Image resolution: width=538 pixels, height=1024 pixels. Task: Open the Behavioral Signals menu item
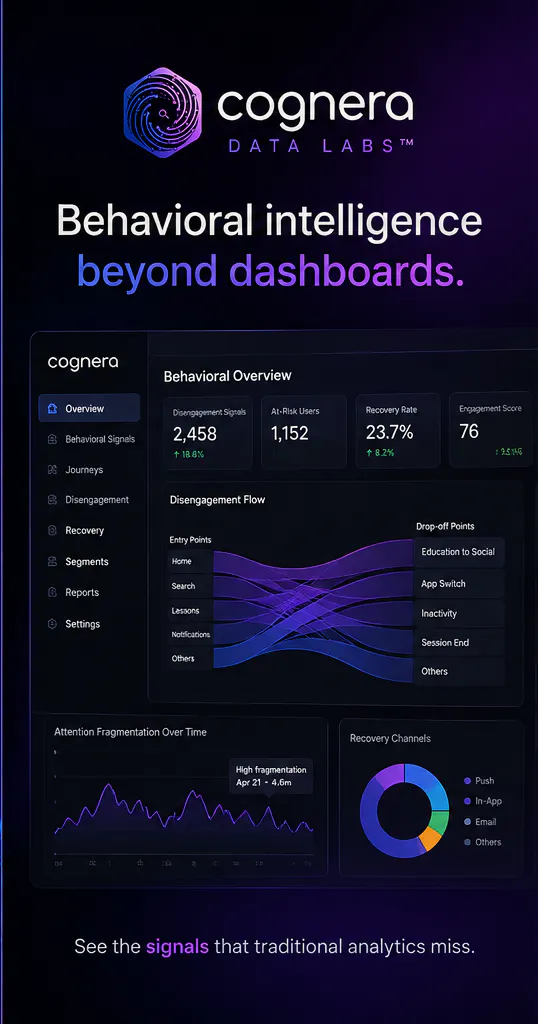point(100,440)
